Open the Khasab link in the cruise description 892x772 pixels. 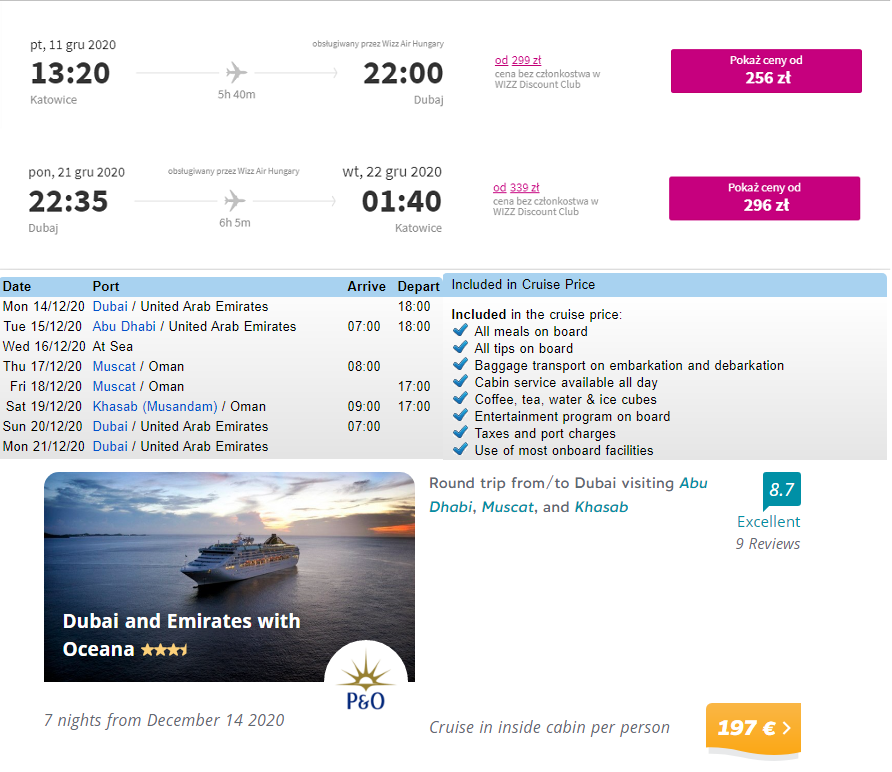pyautogui.click(x=601, y=507)
